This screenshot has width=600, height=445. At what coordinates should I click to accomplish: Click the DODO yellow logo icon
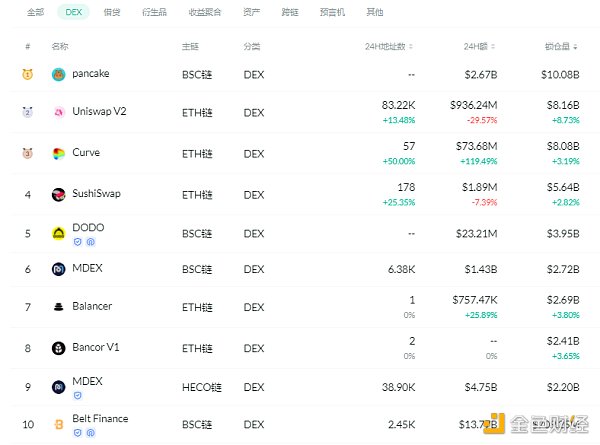click(x=59, y=233)
